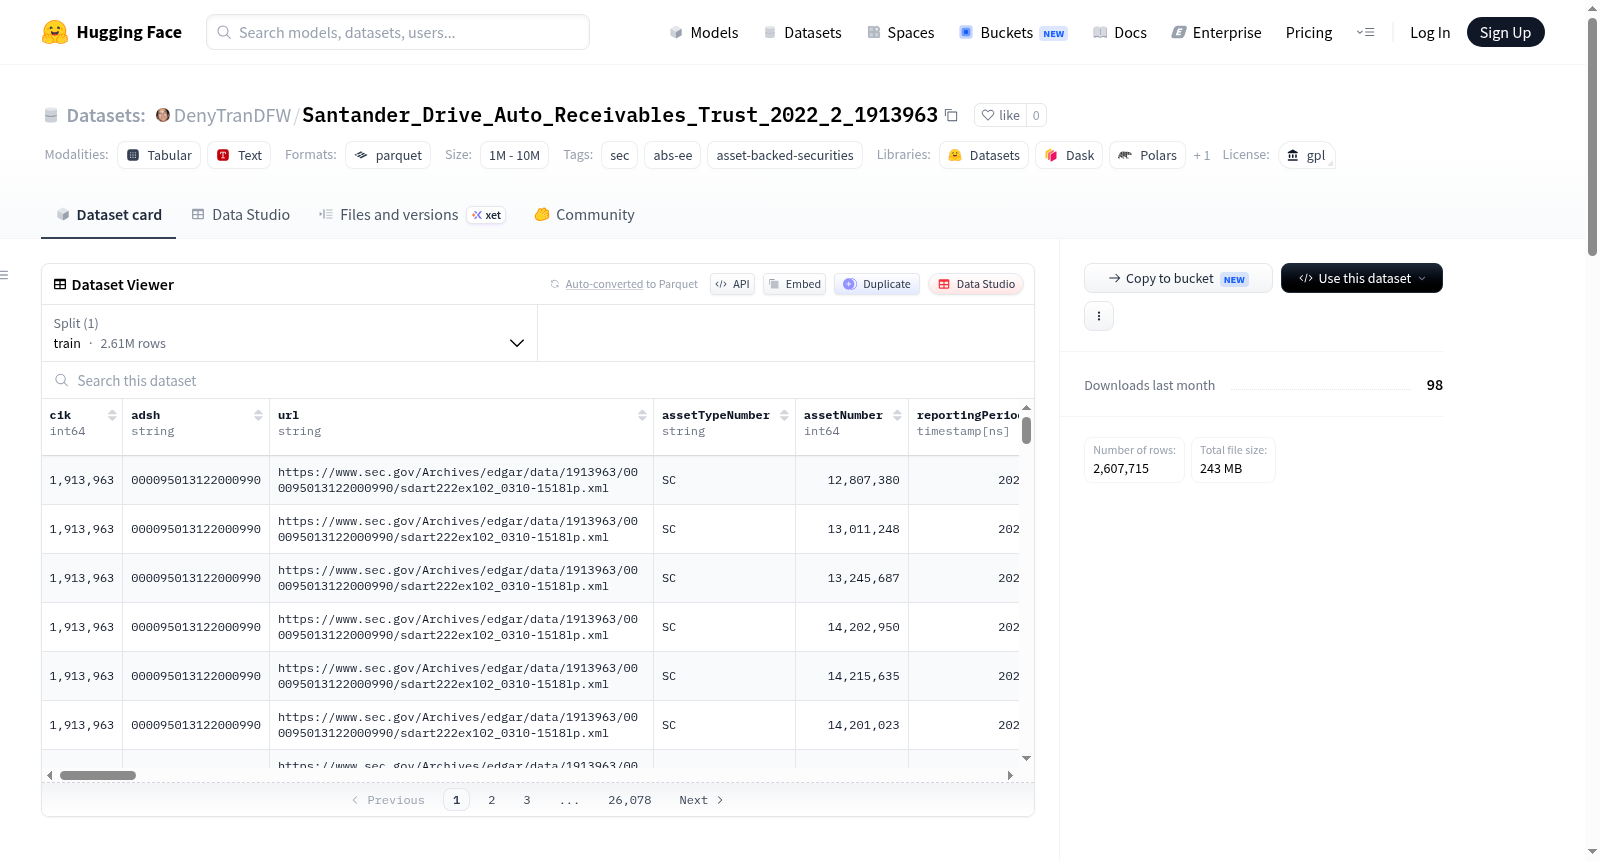Click the Log In link

click(x=1430, y=33)
